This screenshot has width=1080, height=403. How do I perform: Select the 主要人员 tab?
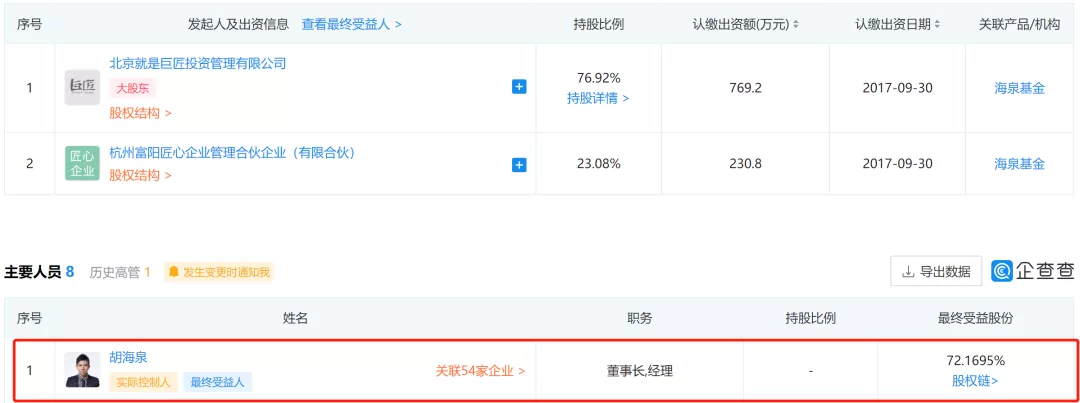click(x=39, y=272)
